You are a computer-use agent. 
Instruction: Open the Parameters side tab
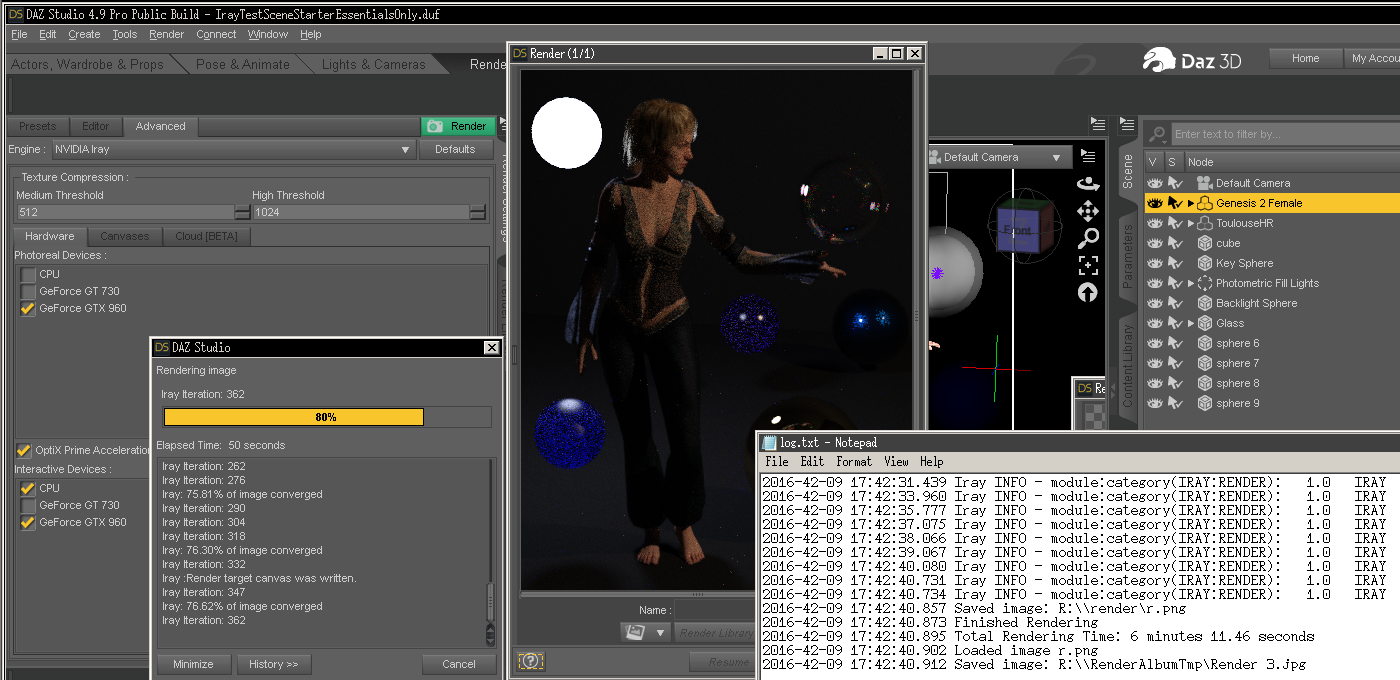point(1128,256)
